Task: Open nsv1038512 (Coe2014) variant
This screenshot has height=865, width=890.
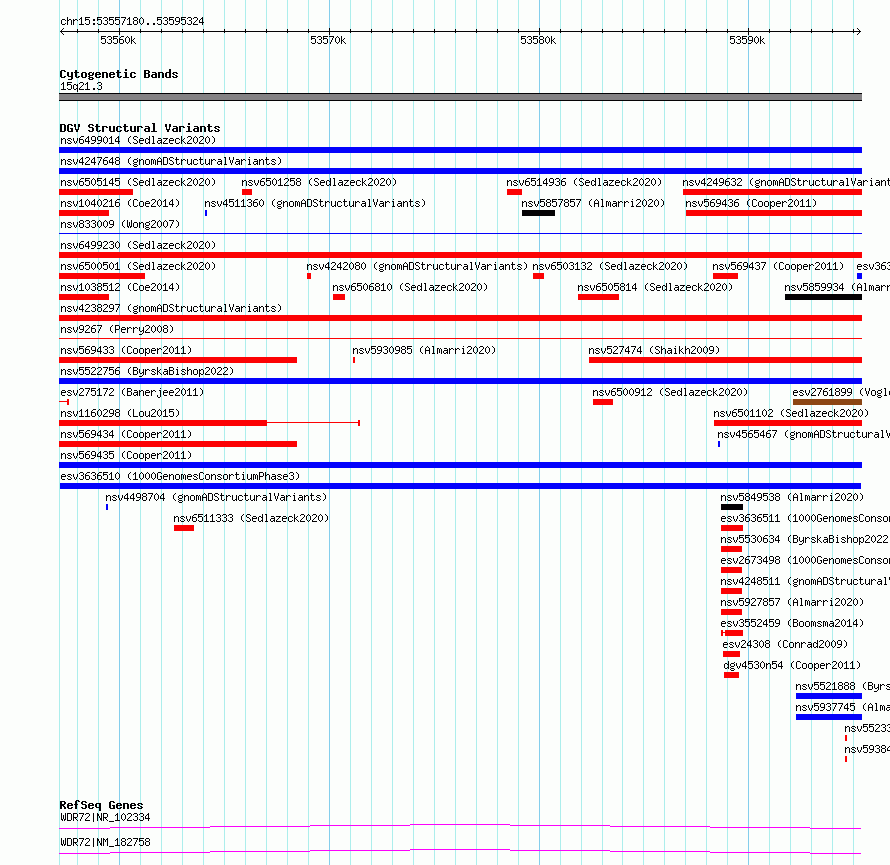Action: 120,287
